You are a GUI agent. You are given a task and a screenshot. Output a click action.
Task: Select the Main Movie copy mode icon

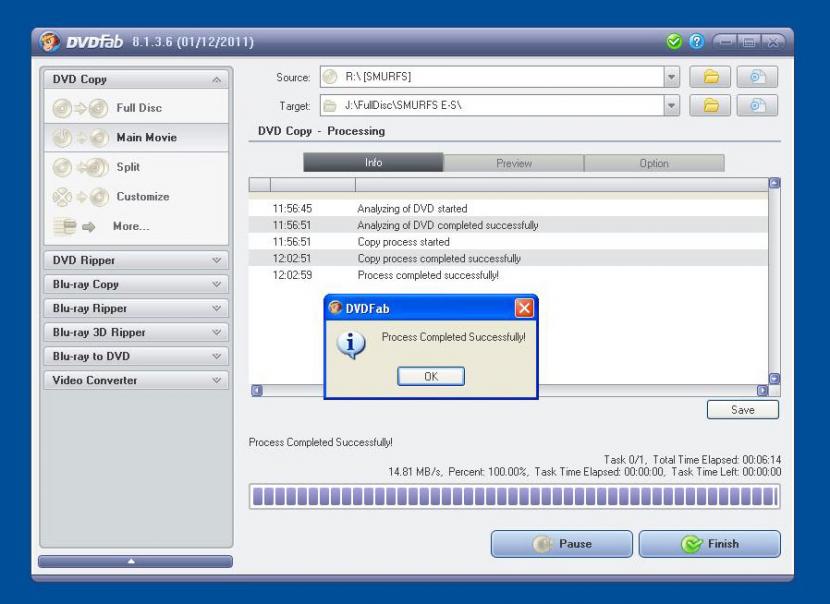(80, 138)
